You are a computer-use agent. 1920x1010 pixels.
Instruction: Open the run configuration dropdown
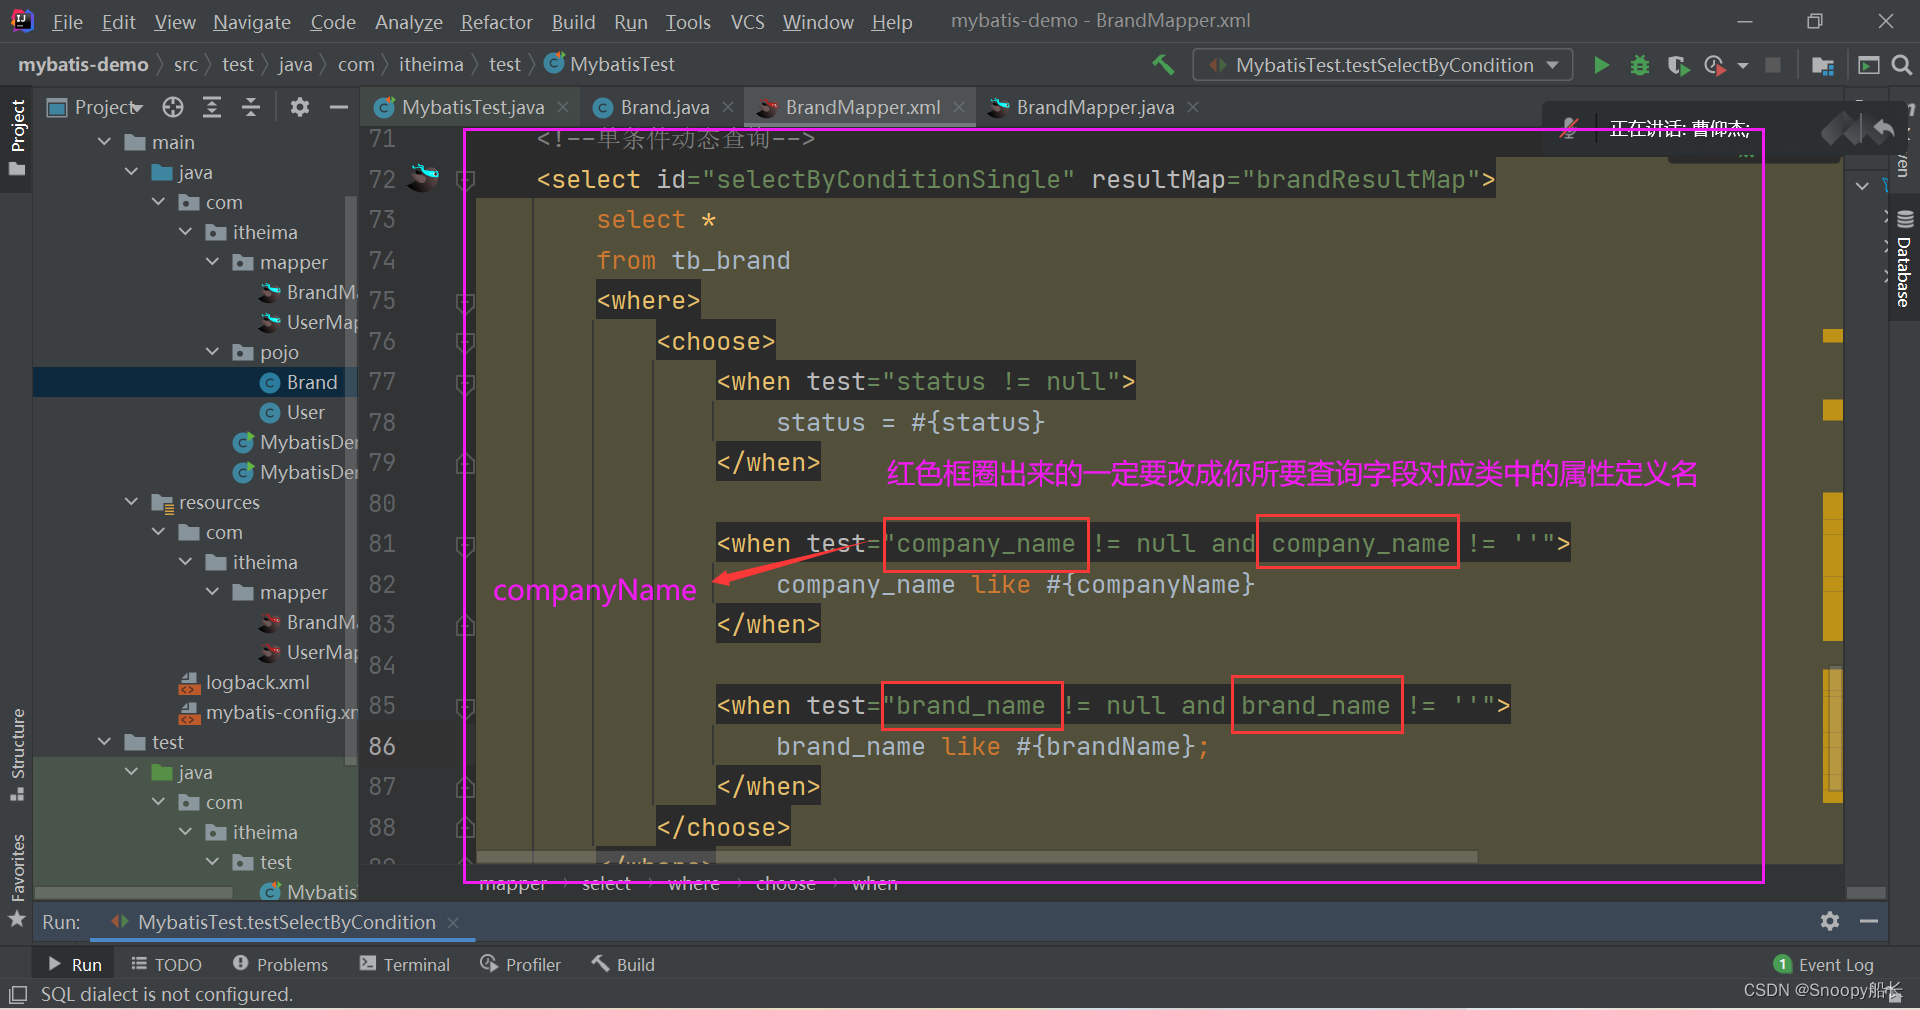pos(1383,65)
